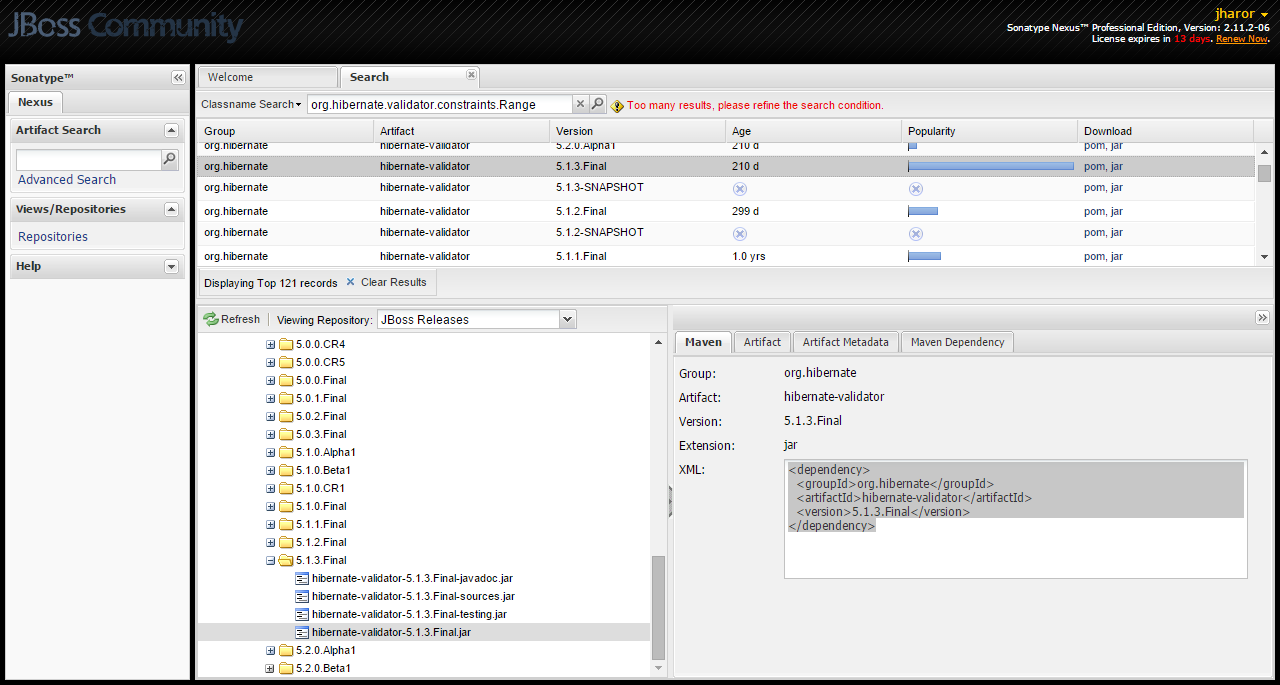The height and width of the screenshot is (685, 1280).
Task: Click the sidebar Artifact Search input field
Action: [89, 159]
